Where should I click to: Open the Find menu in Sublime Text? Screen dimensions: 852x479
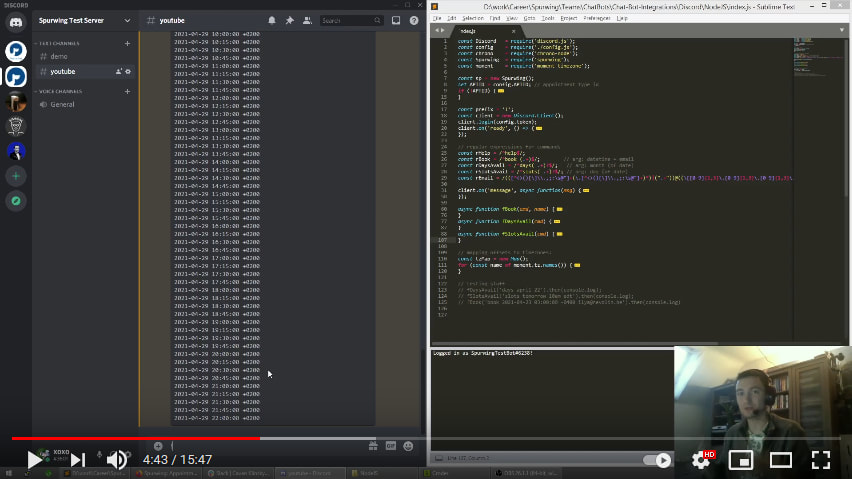click(494, 18)
